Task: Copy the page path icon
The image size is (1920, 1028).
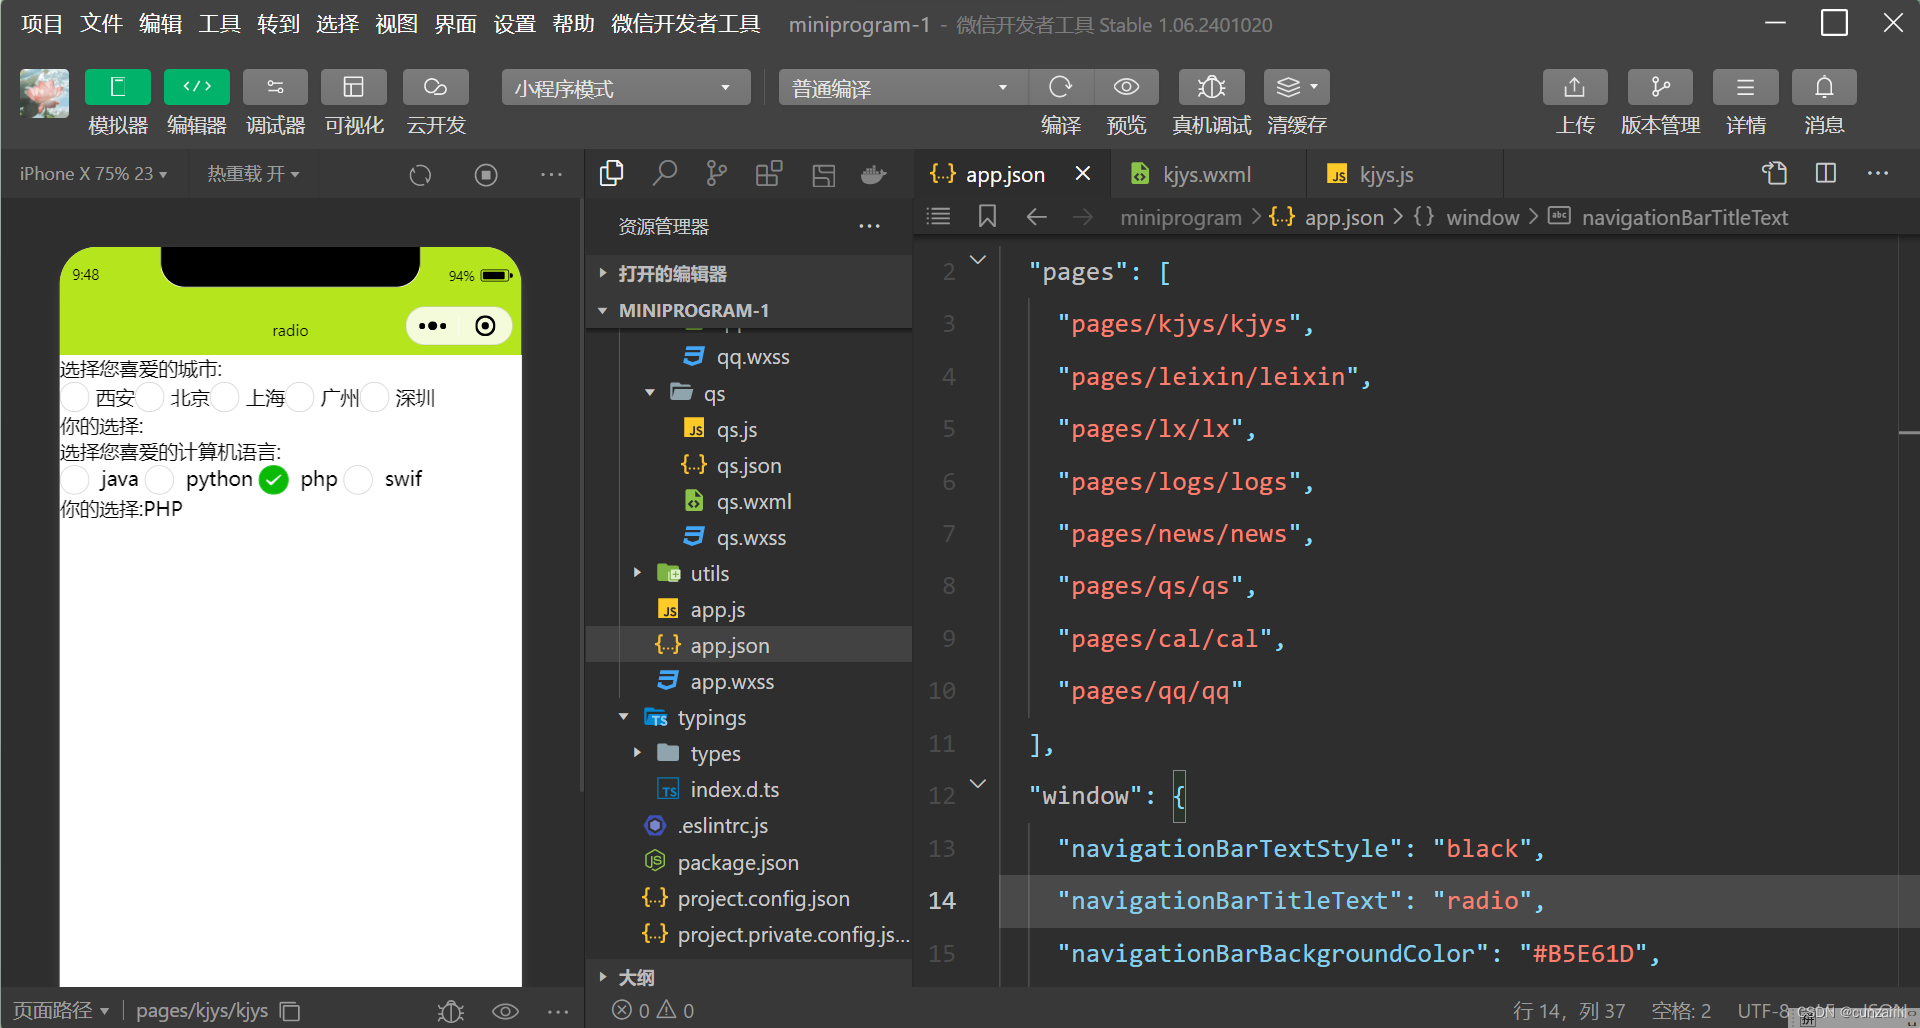Action: click(x=290, y=1011)
